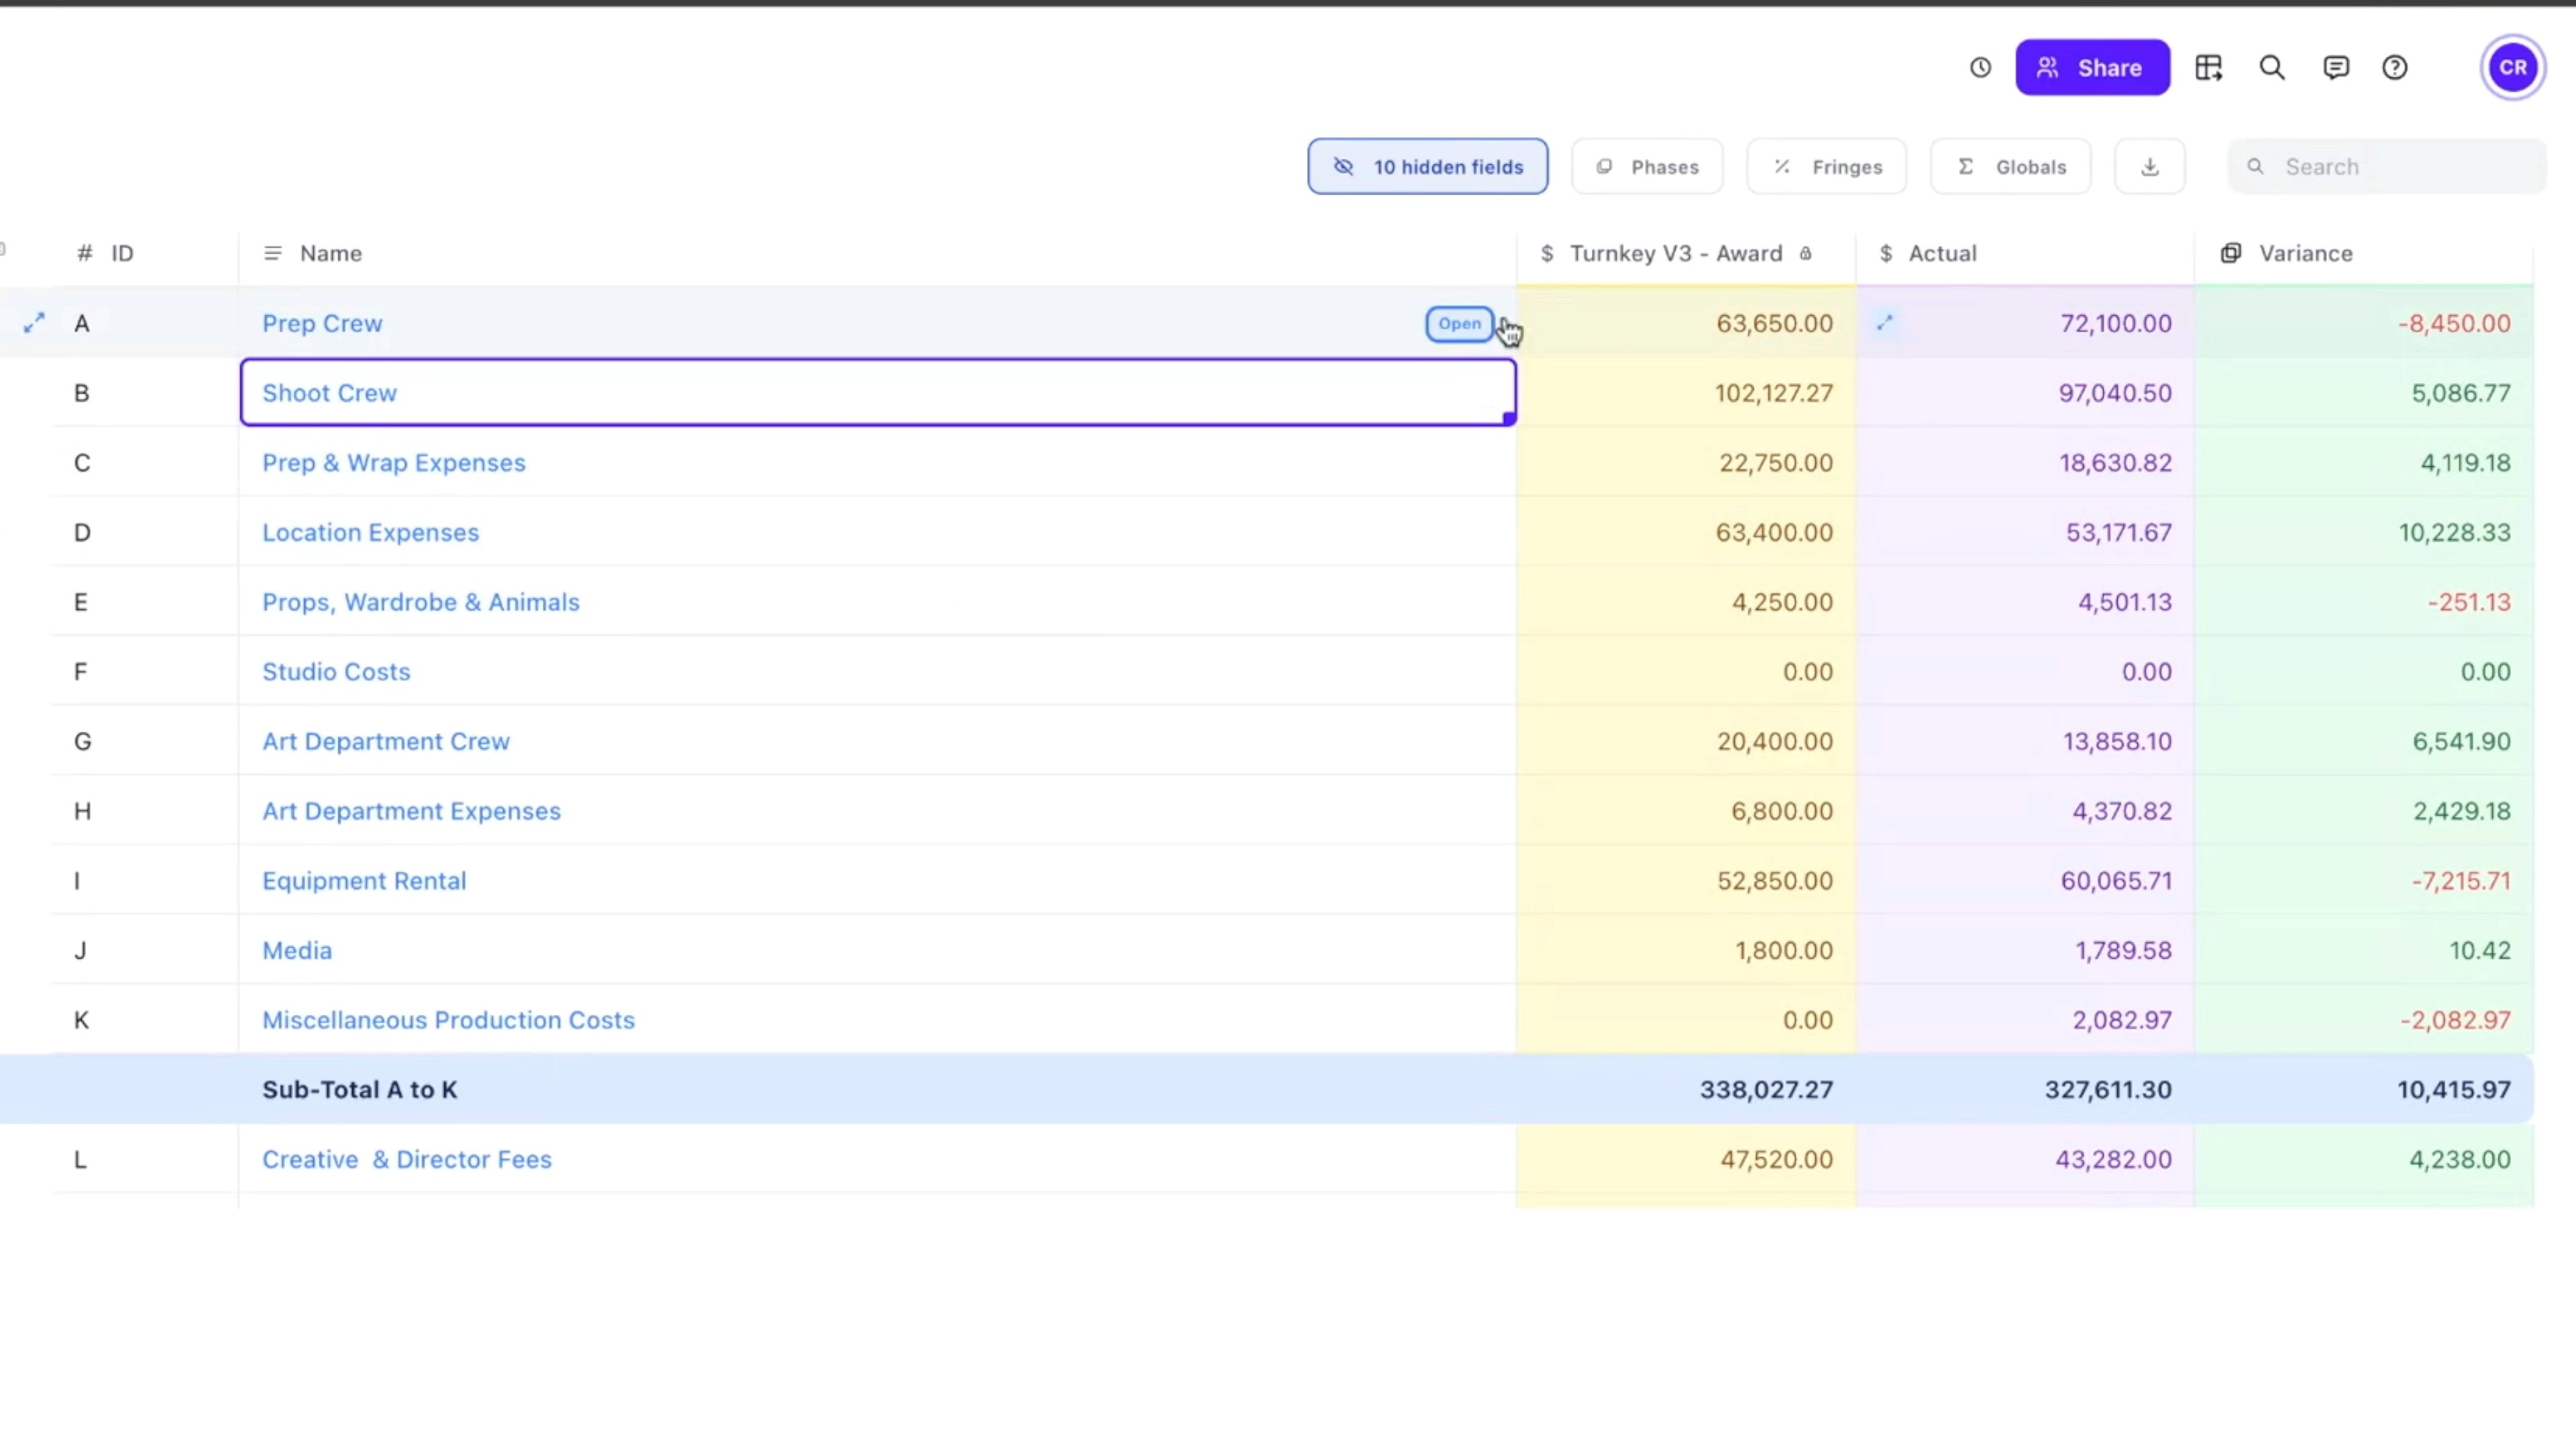Screen dimensions: 2576x1449
Task: Click the download export icon button
Action: click(2149, 167)
